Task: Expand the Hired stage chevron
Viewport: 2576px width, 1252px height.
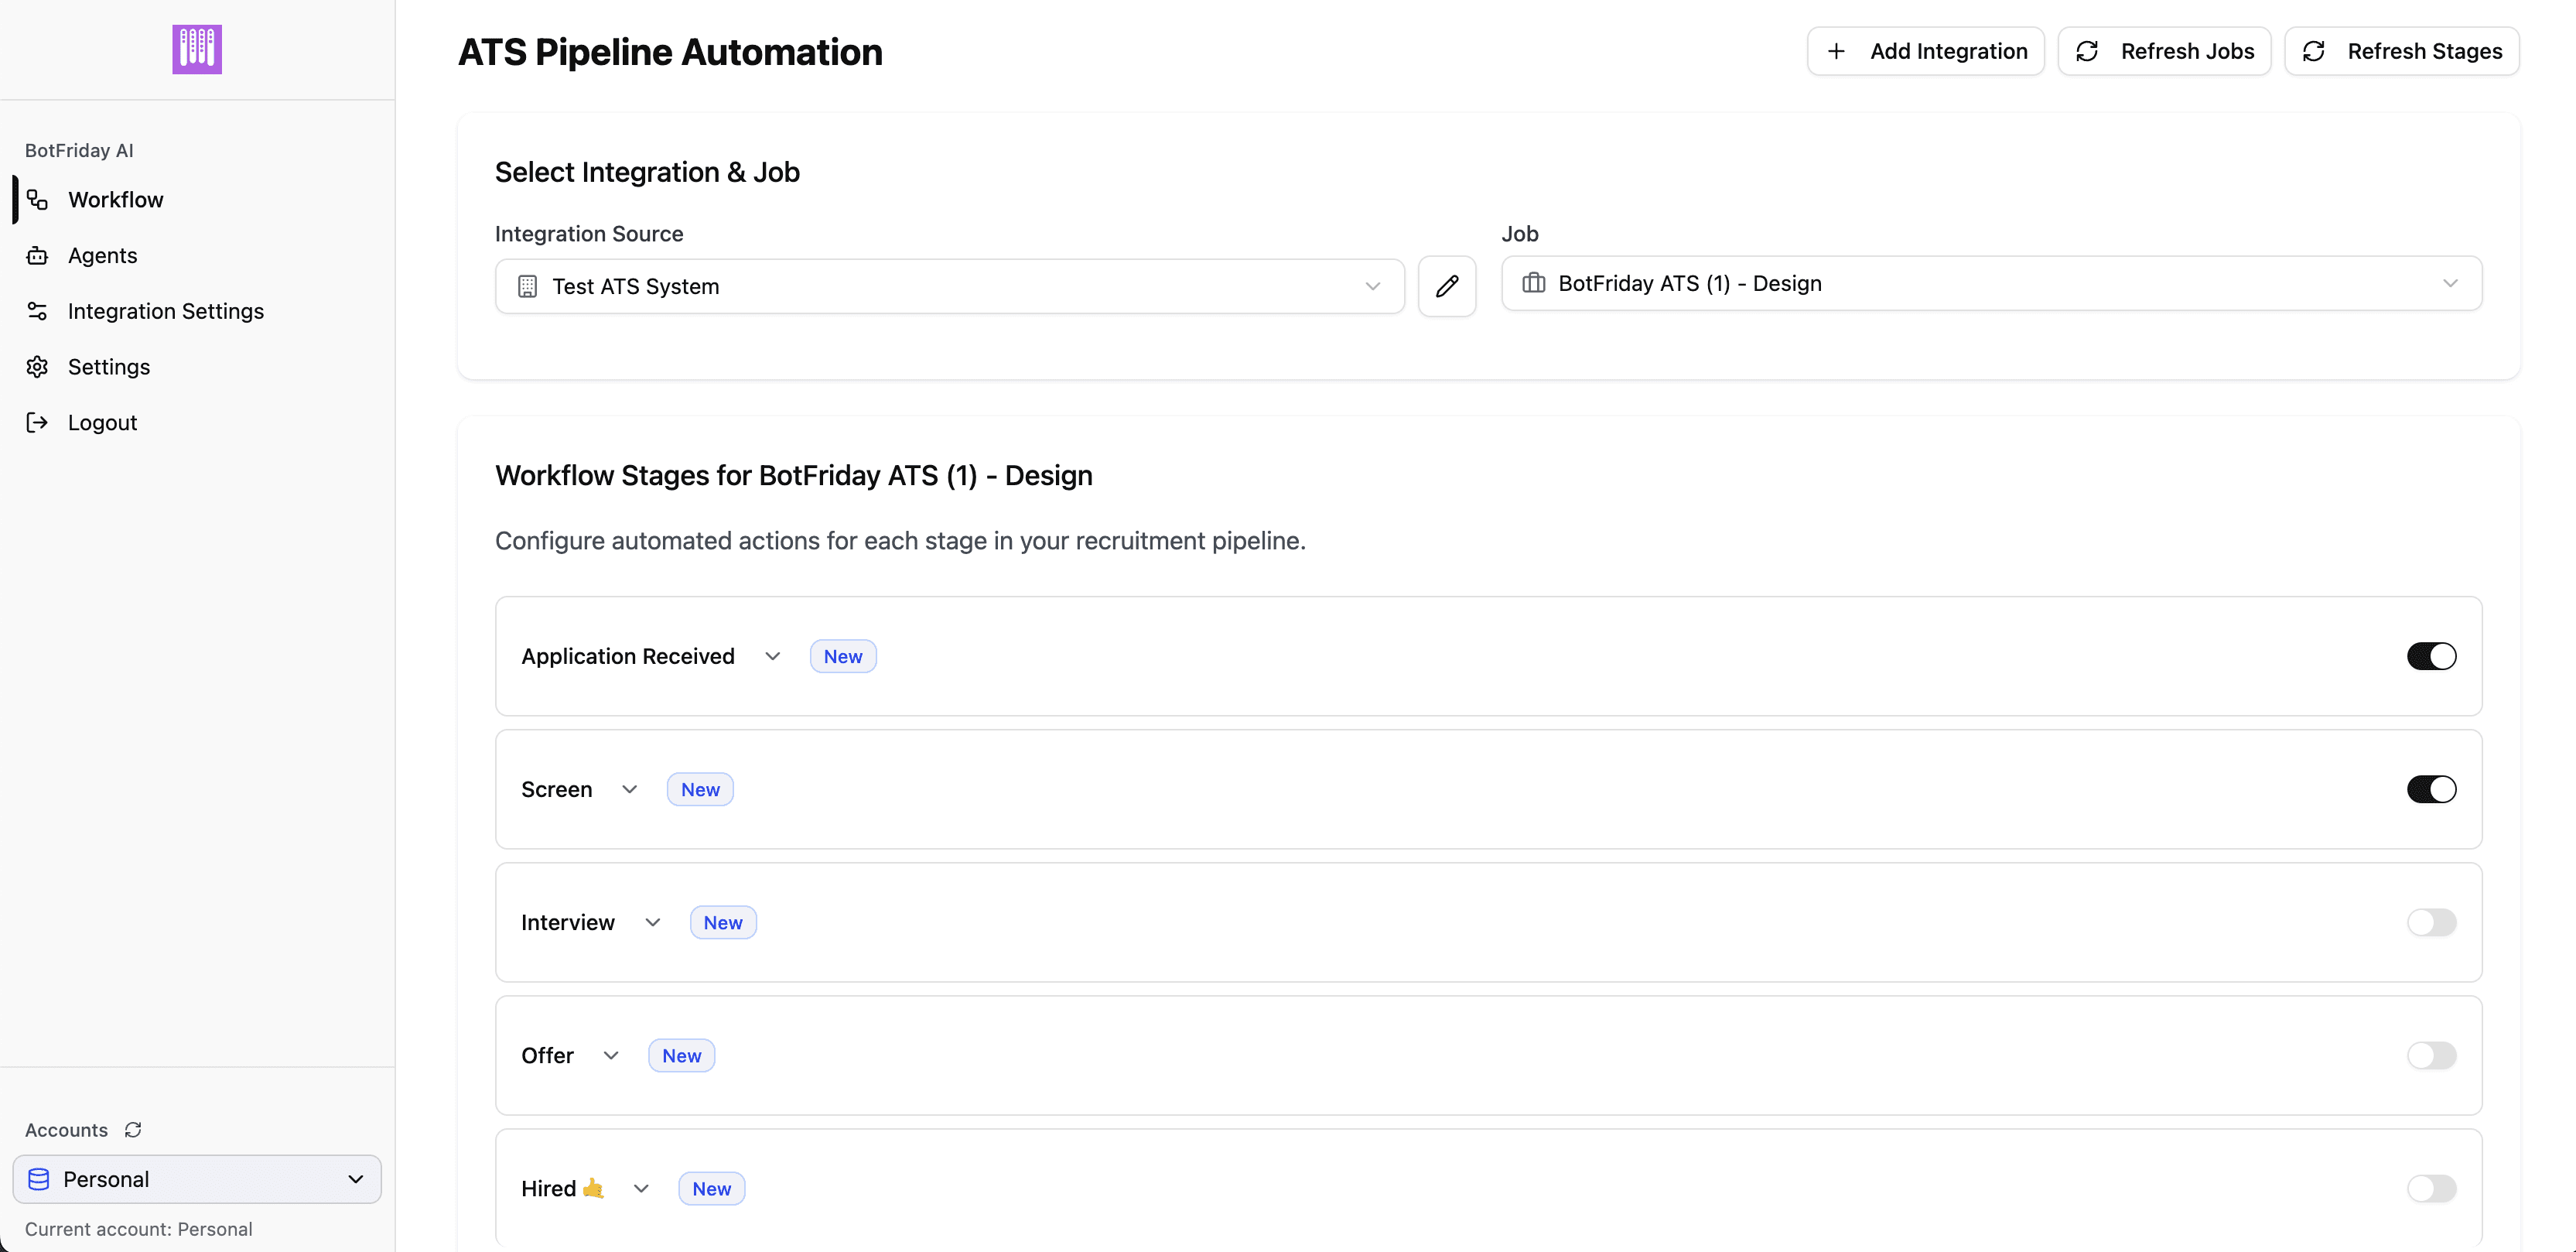Action: click(x=641, y=1188)
